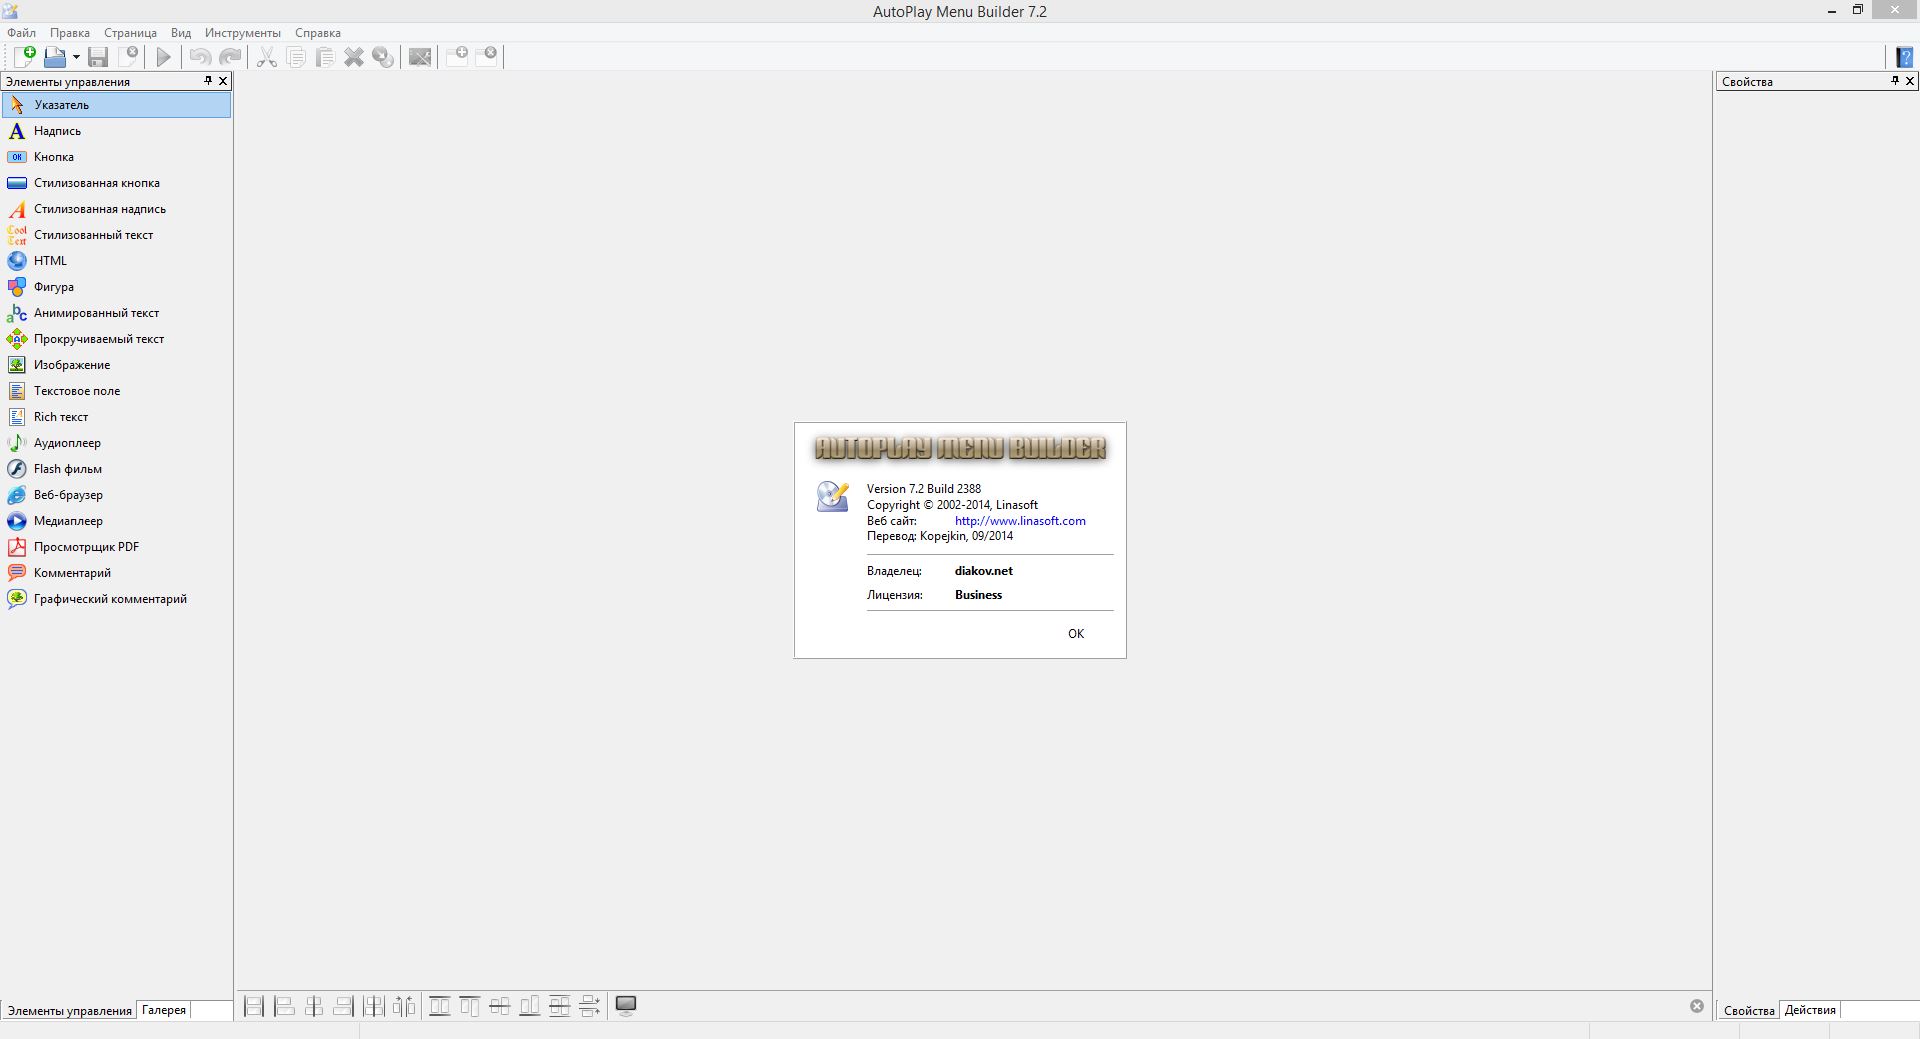Open the Правка menu
This screenshot has width=1920, height=1039.
[x=70, y=33]
